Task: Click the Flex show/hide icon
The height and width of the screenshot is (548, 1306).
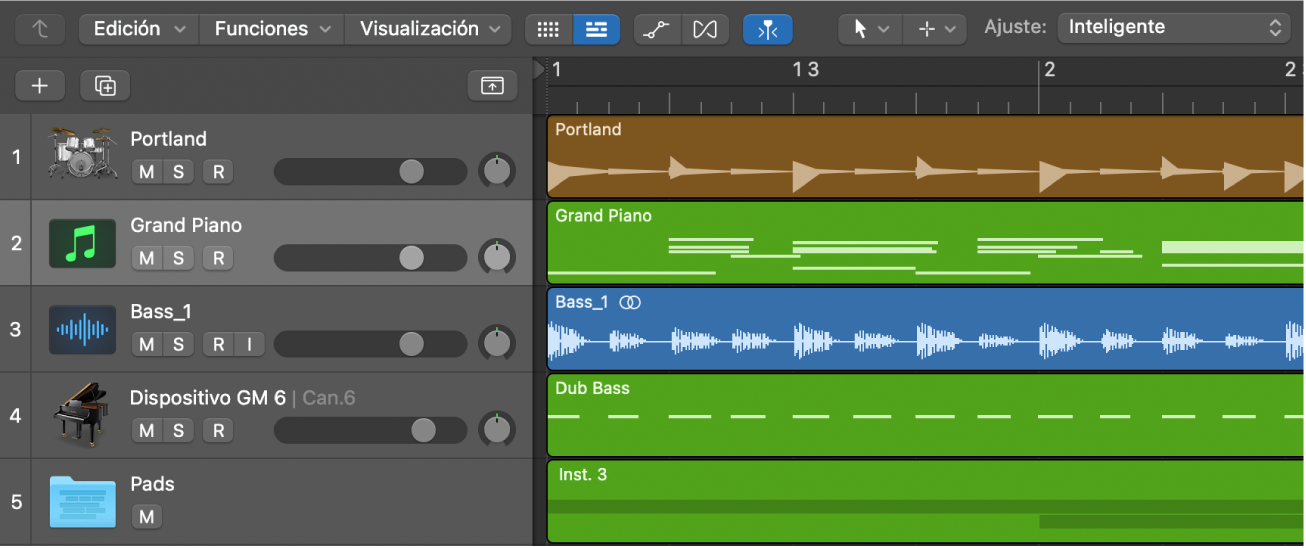Action: (x=705, y=29)
